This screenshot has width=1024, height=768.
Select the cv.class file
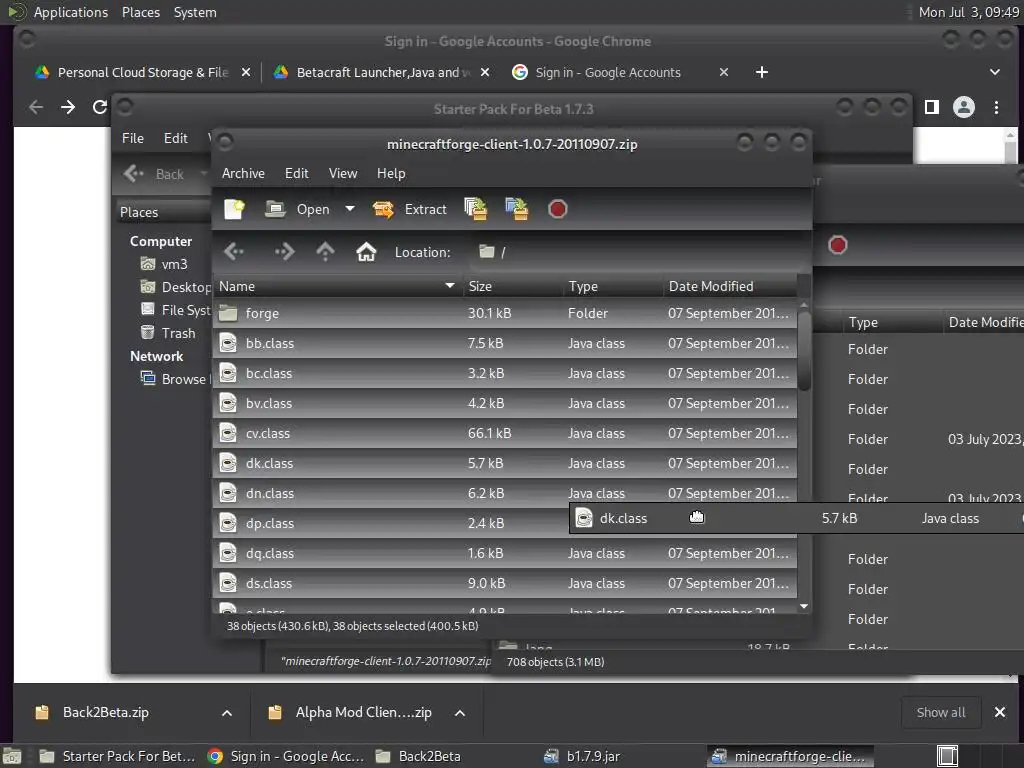tap(504, 434)
